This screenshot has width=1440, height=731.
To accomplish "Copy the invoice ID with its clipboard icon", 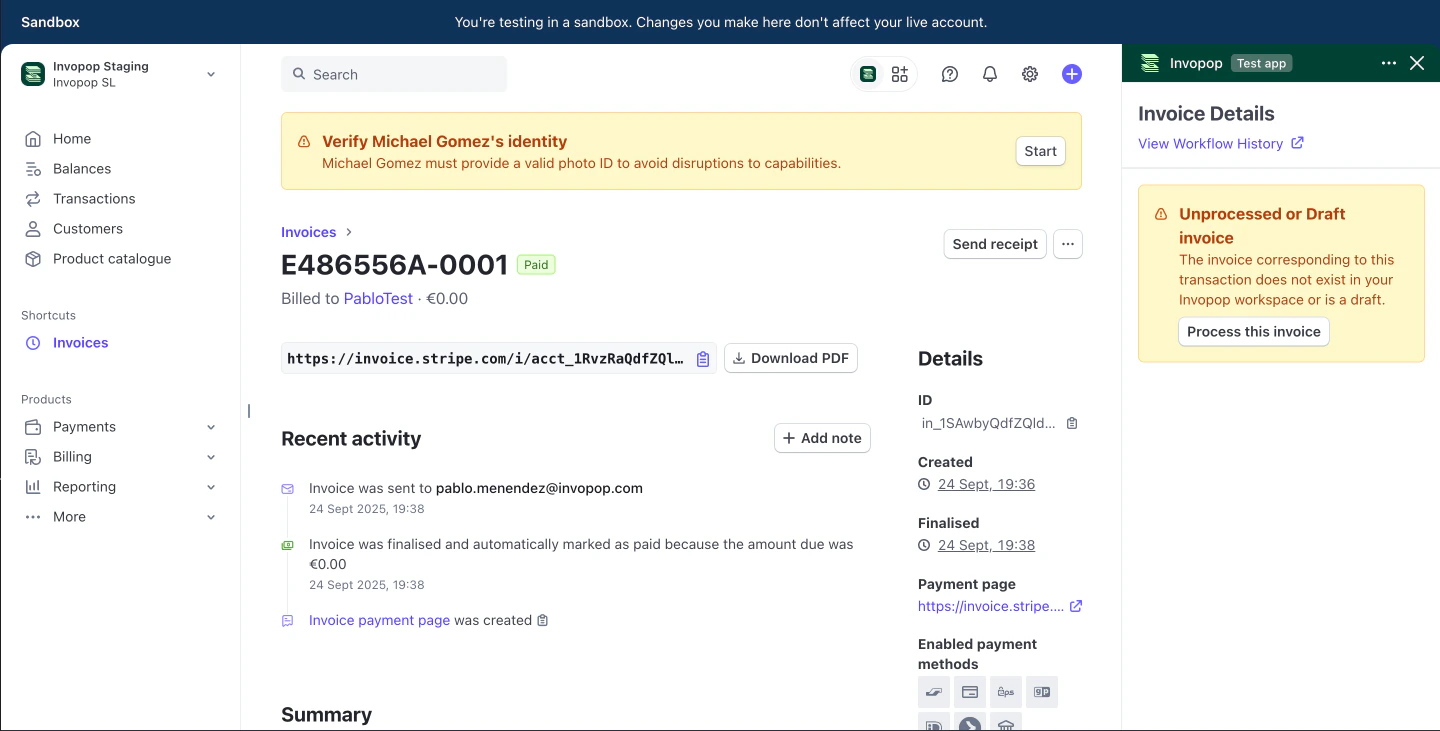I will (x=1071, y=422).
